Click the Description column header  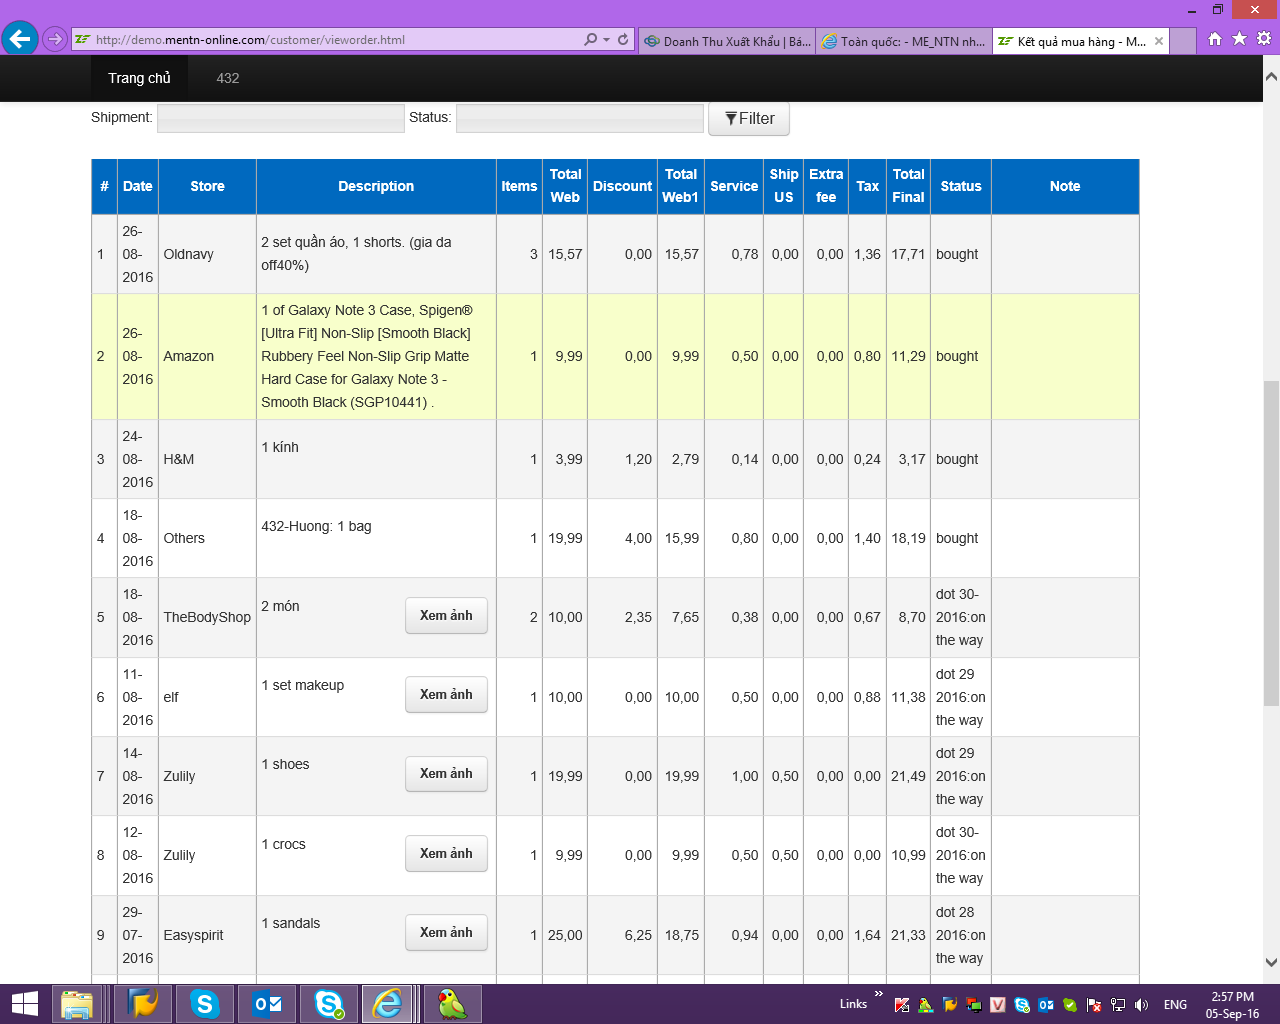coord(376,186)
